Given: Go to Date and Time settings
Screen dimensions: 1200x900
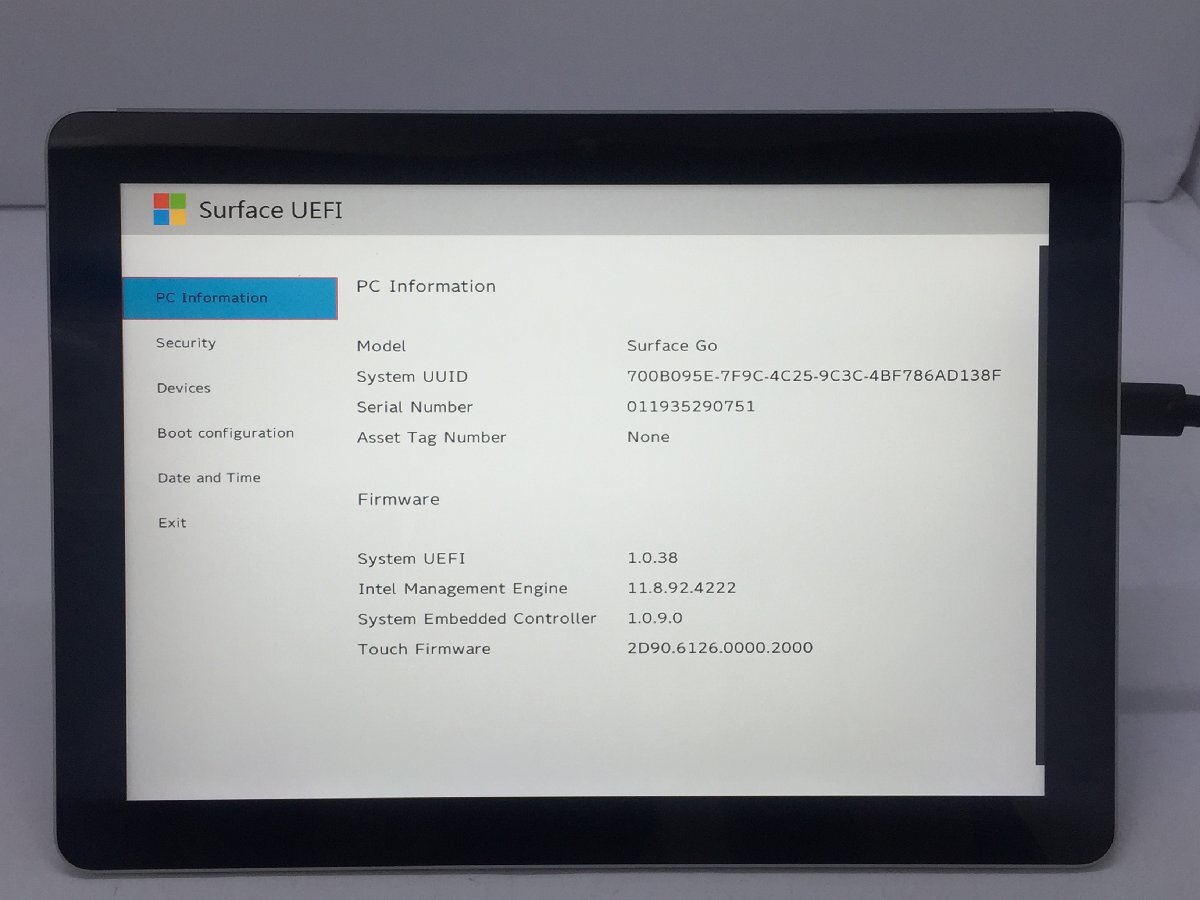Looking at the screenshot, I should pyautogui.click(x=209, y=478).
